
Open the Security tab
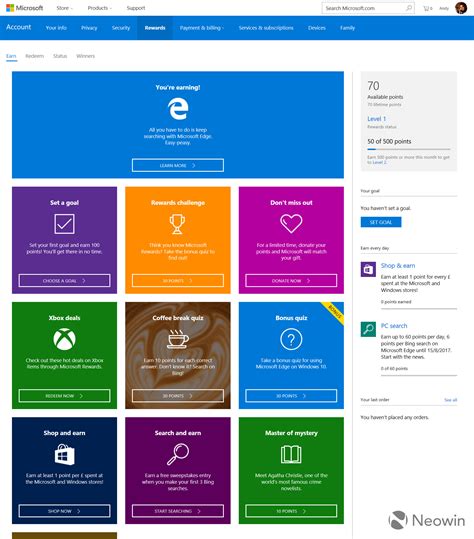tap(121, 28)
